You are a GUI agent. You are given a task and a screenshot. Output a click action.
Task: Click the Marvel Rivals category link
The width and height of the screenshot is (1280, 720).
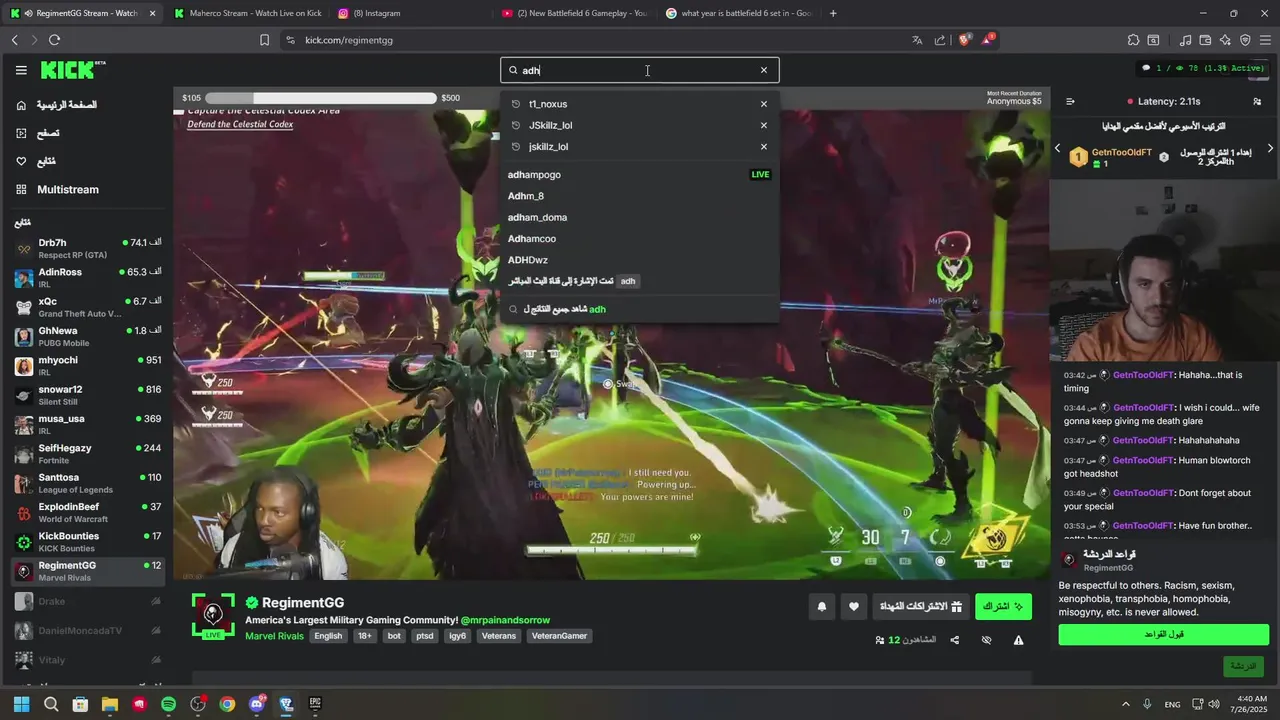click(274, 636)
